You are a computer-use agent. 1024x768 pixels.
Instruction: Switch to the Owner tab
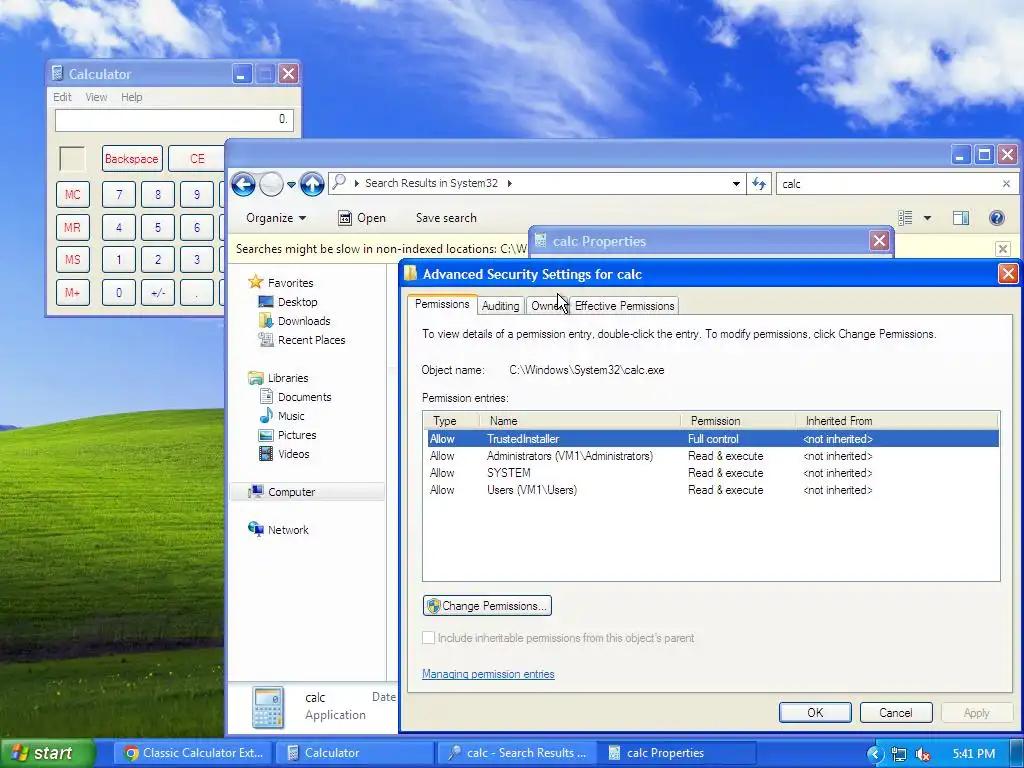[x=547, y=306]
